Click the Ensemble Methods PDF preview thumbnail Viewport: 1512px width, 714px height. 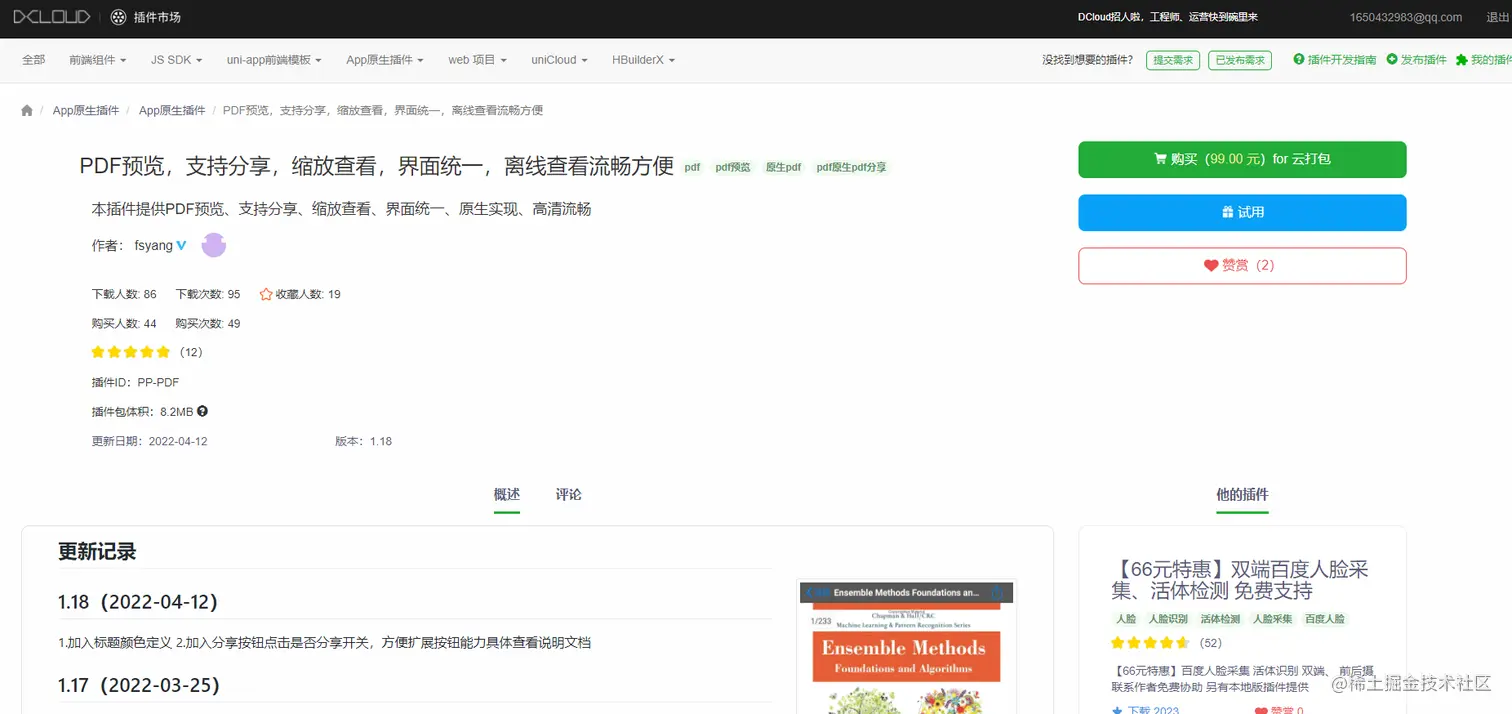pos(905,650)
